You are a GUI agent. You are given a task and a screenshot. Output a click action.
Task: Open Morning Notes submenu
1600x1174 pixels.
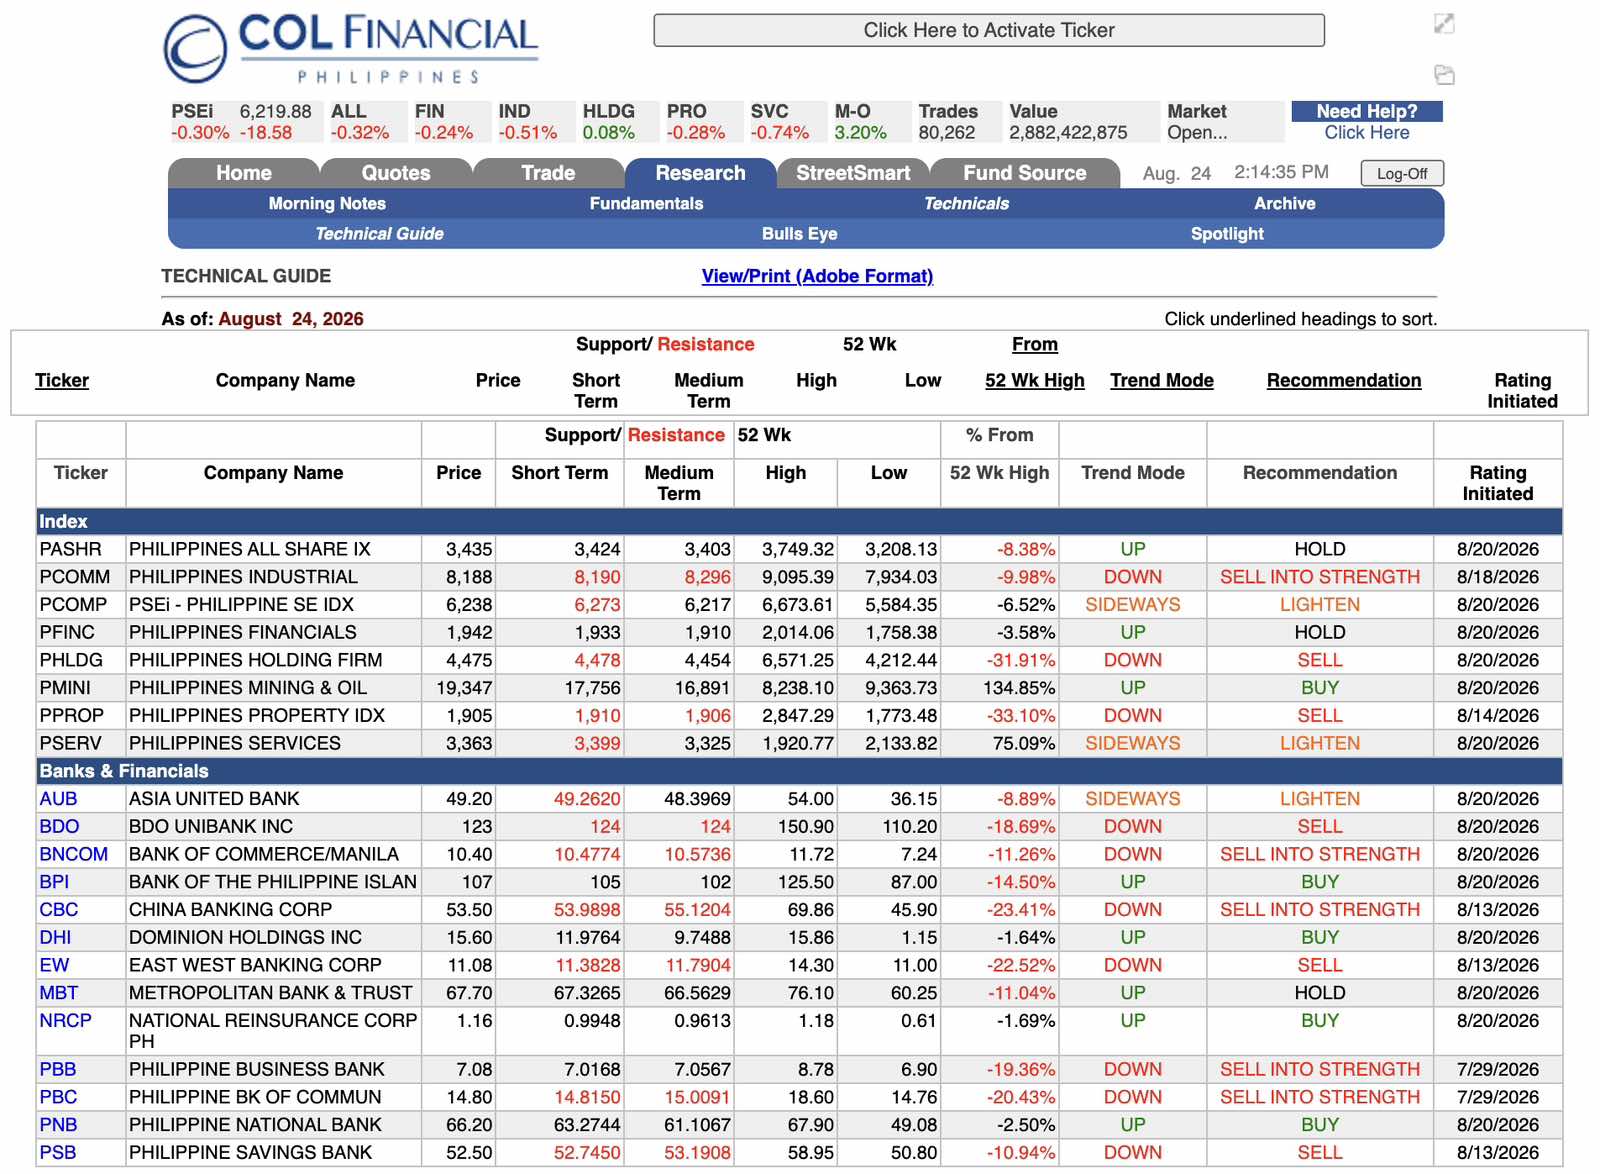[327, 203]
